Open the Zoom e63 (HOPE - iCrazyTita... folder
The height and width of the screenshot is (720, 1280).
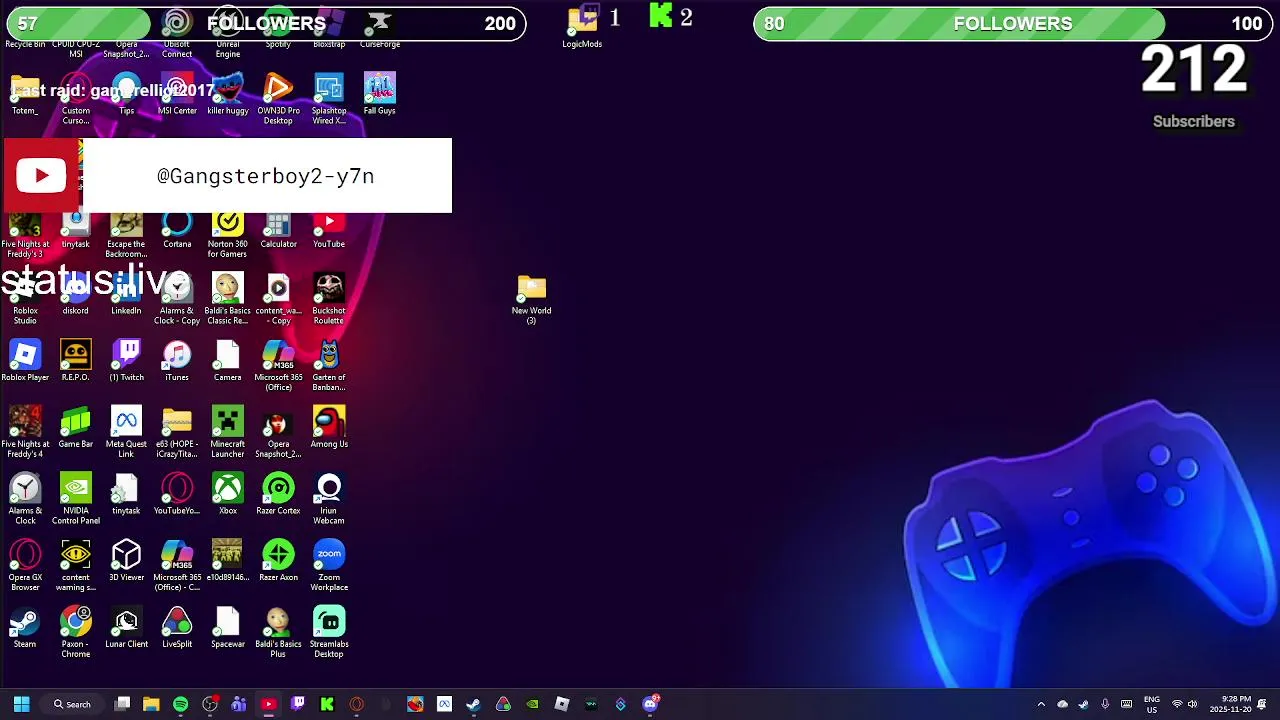[177, 432]
